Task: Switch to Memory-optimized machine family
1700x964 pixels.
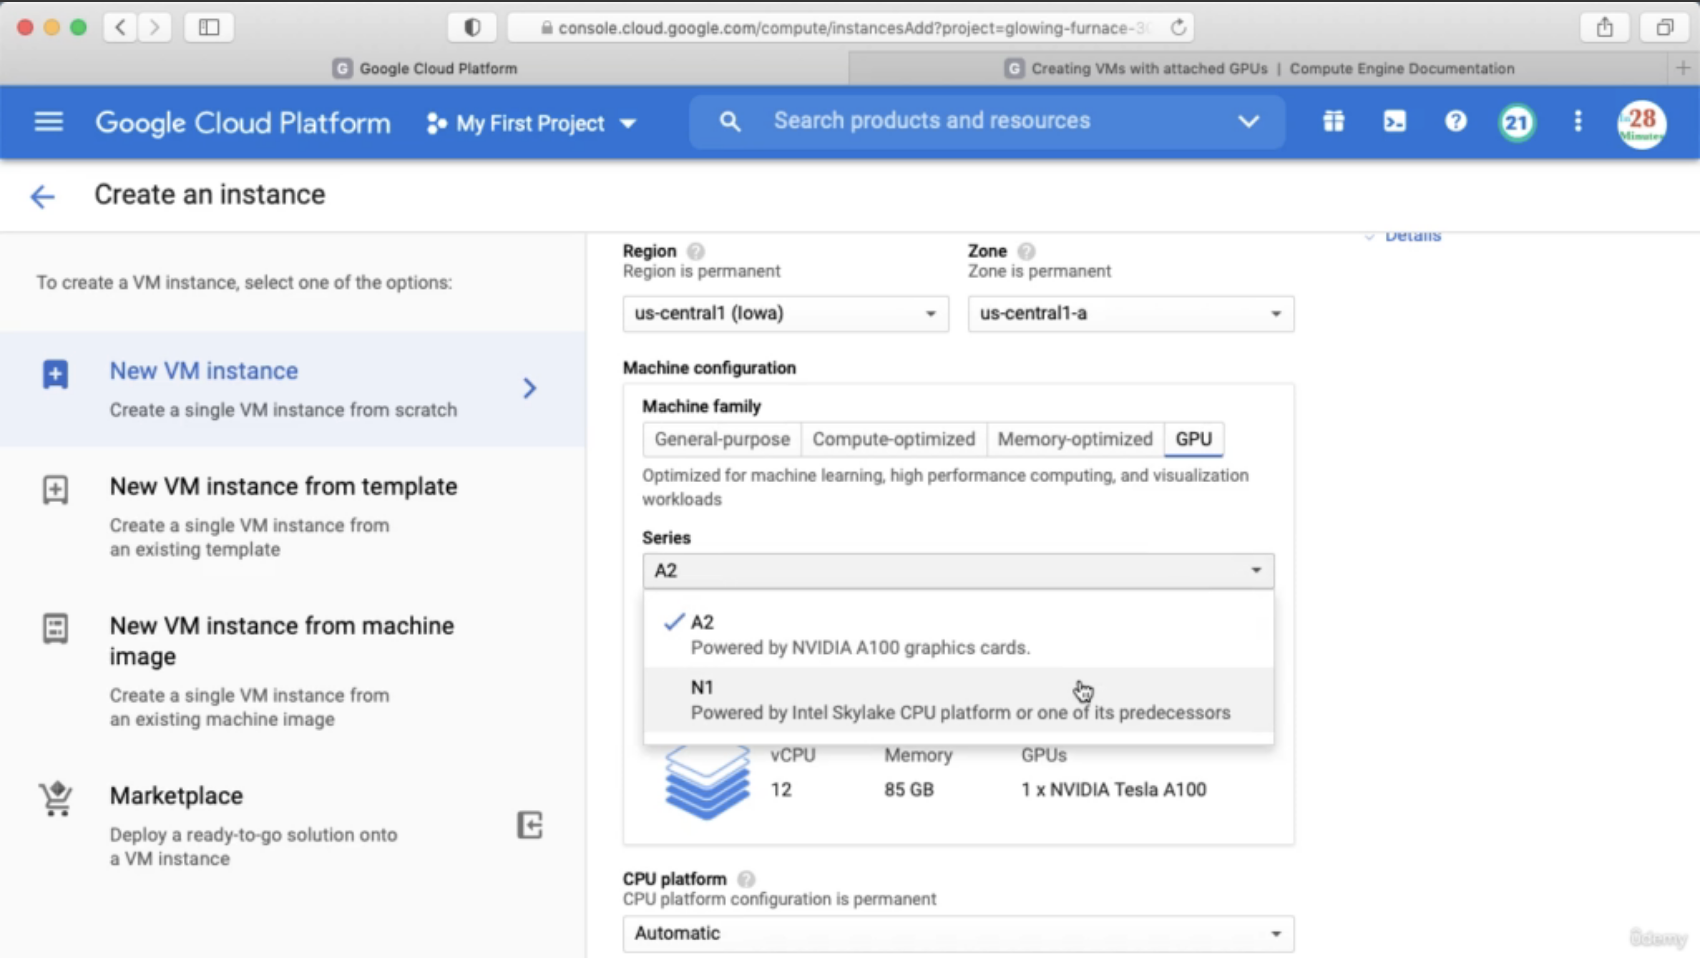Action: [1075, 439]
